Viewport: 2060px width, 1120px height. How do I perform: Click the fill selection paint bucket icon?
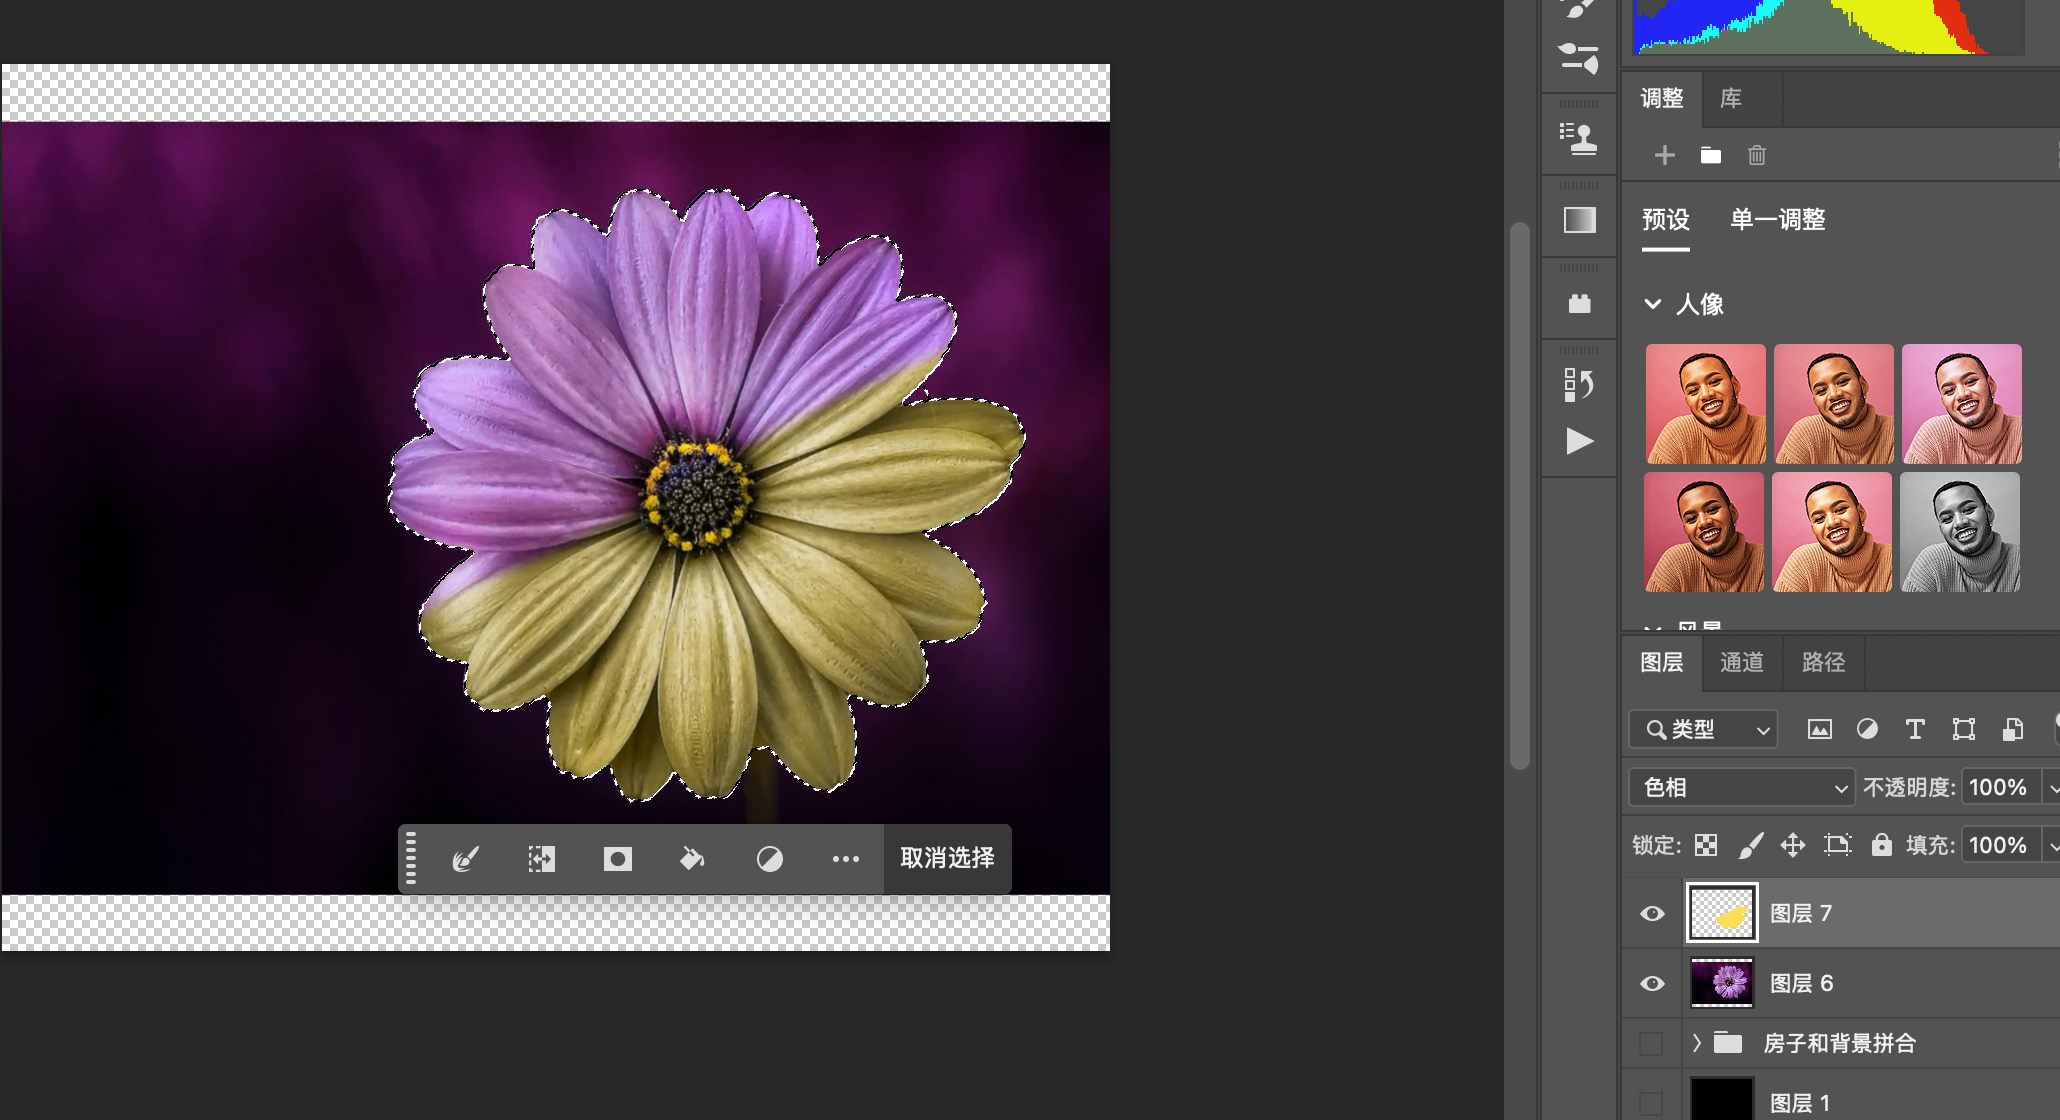[692, 859]
